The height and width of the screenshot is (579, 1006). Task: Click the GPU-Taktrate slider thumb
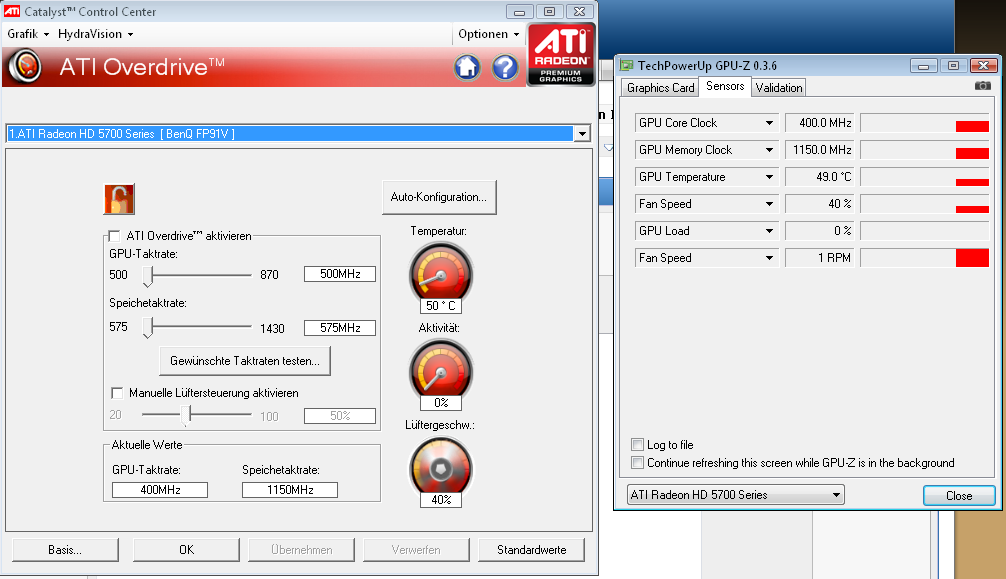click(148, 275)
